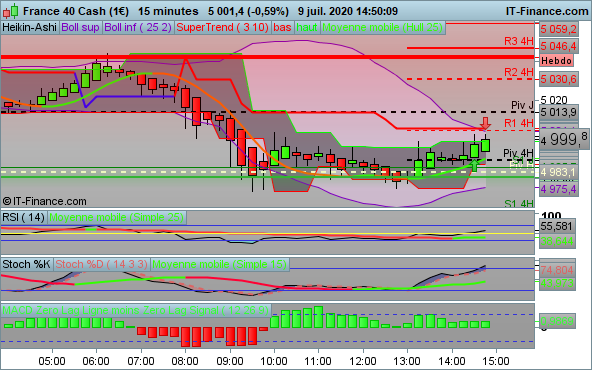Image resolution: width=592 pixels, height=370 pixels.
Task: Click the 5 013,9 pivot price tag
Action: tap(558, 112)
